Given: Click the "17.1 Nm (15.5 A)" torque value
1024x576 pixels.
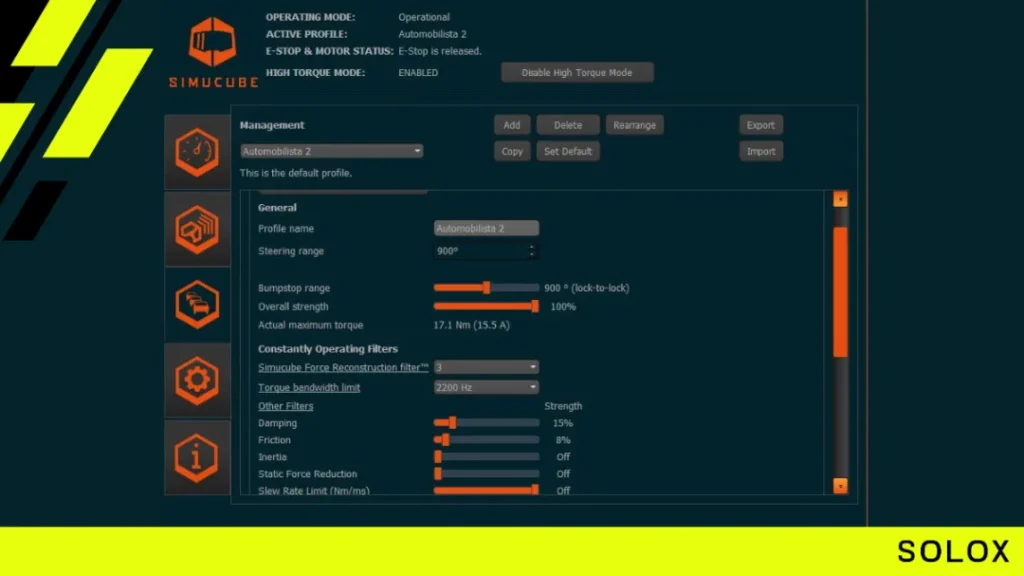Looking at the screenshot, I should [472, 325].
